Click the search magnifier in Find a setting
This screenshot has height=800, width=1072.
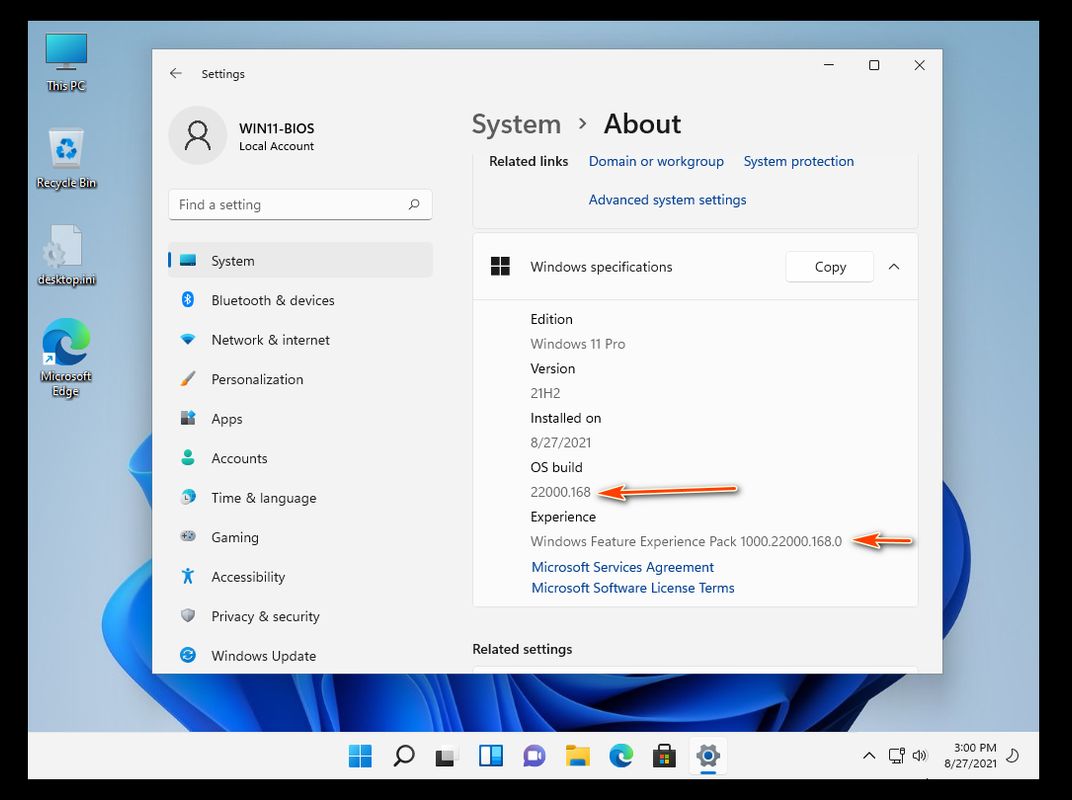[x=414, y=204]
